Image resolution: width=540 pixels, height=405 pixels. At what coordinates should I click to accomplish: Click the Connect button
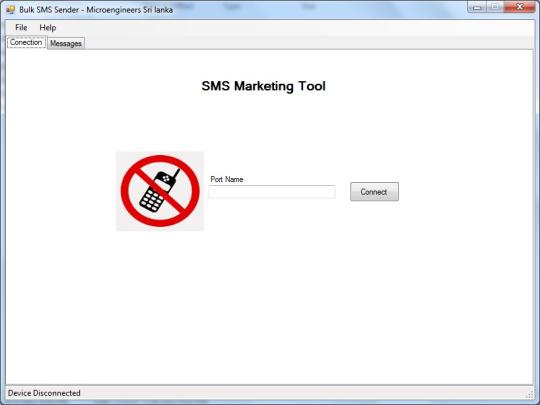[x=374, y=192]
